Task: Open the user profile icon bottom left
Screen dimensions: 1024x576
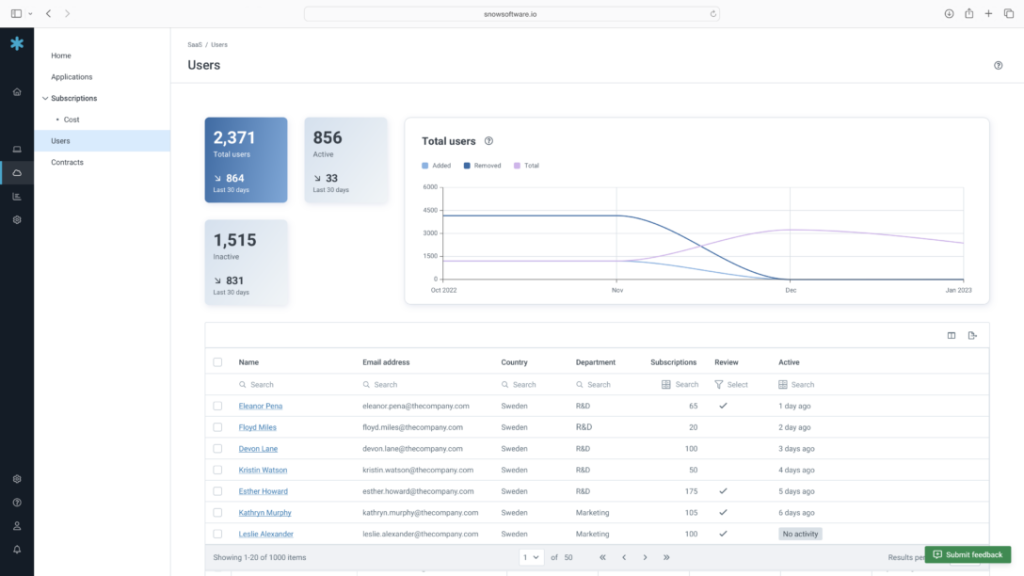Action: pyautogui.click(x=16, y=525)
